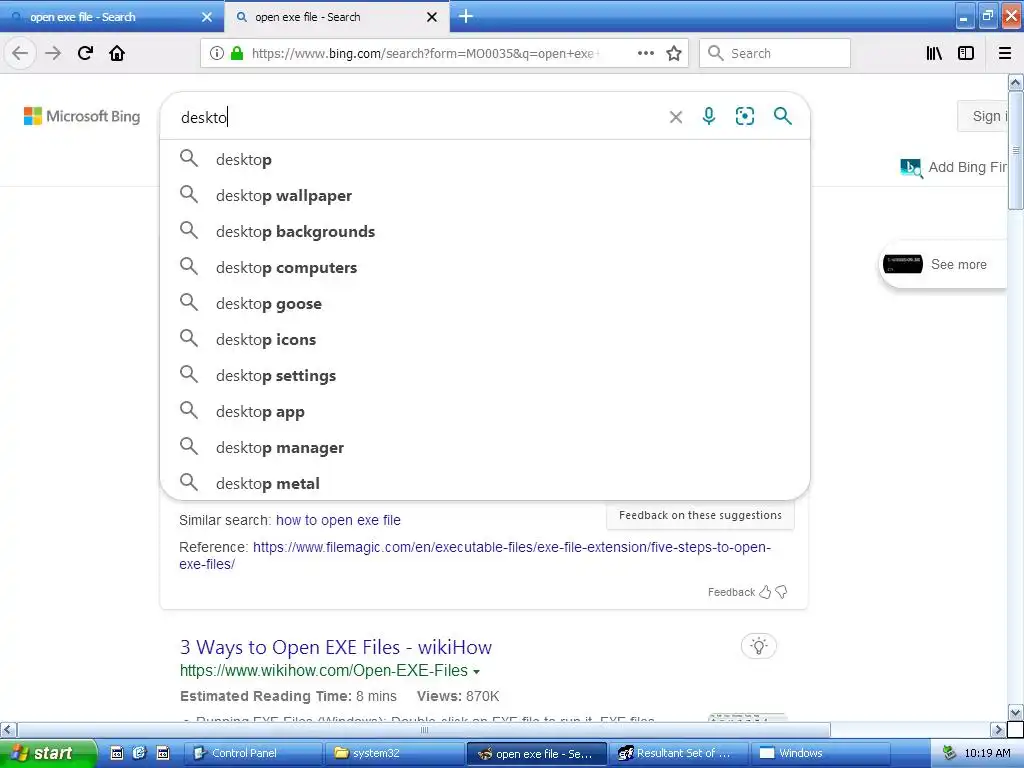The width and height of the screenshot is (1024, 768).
Task: Clear the Bing search box with X
Action: [676, 117]
